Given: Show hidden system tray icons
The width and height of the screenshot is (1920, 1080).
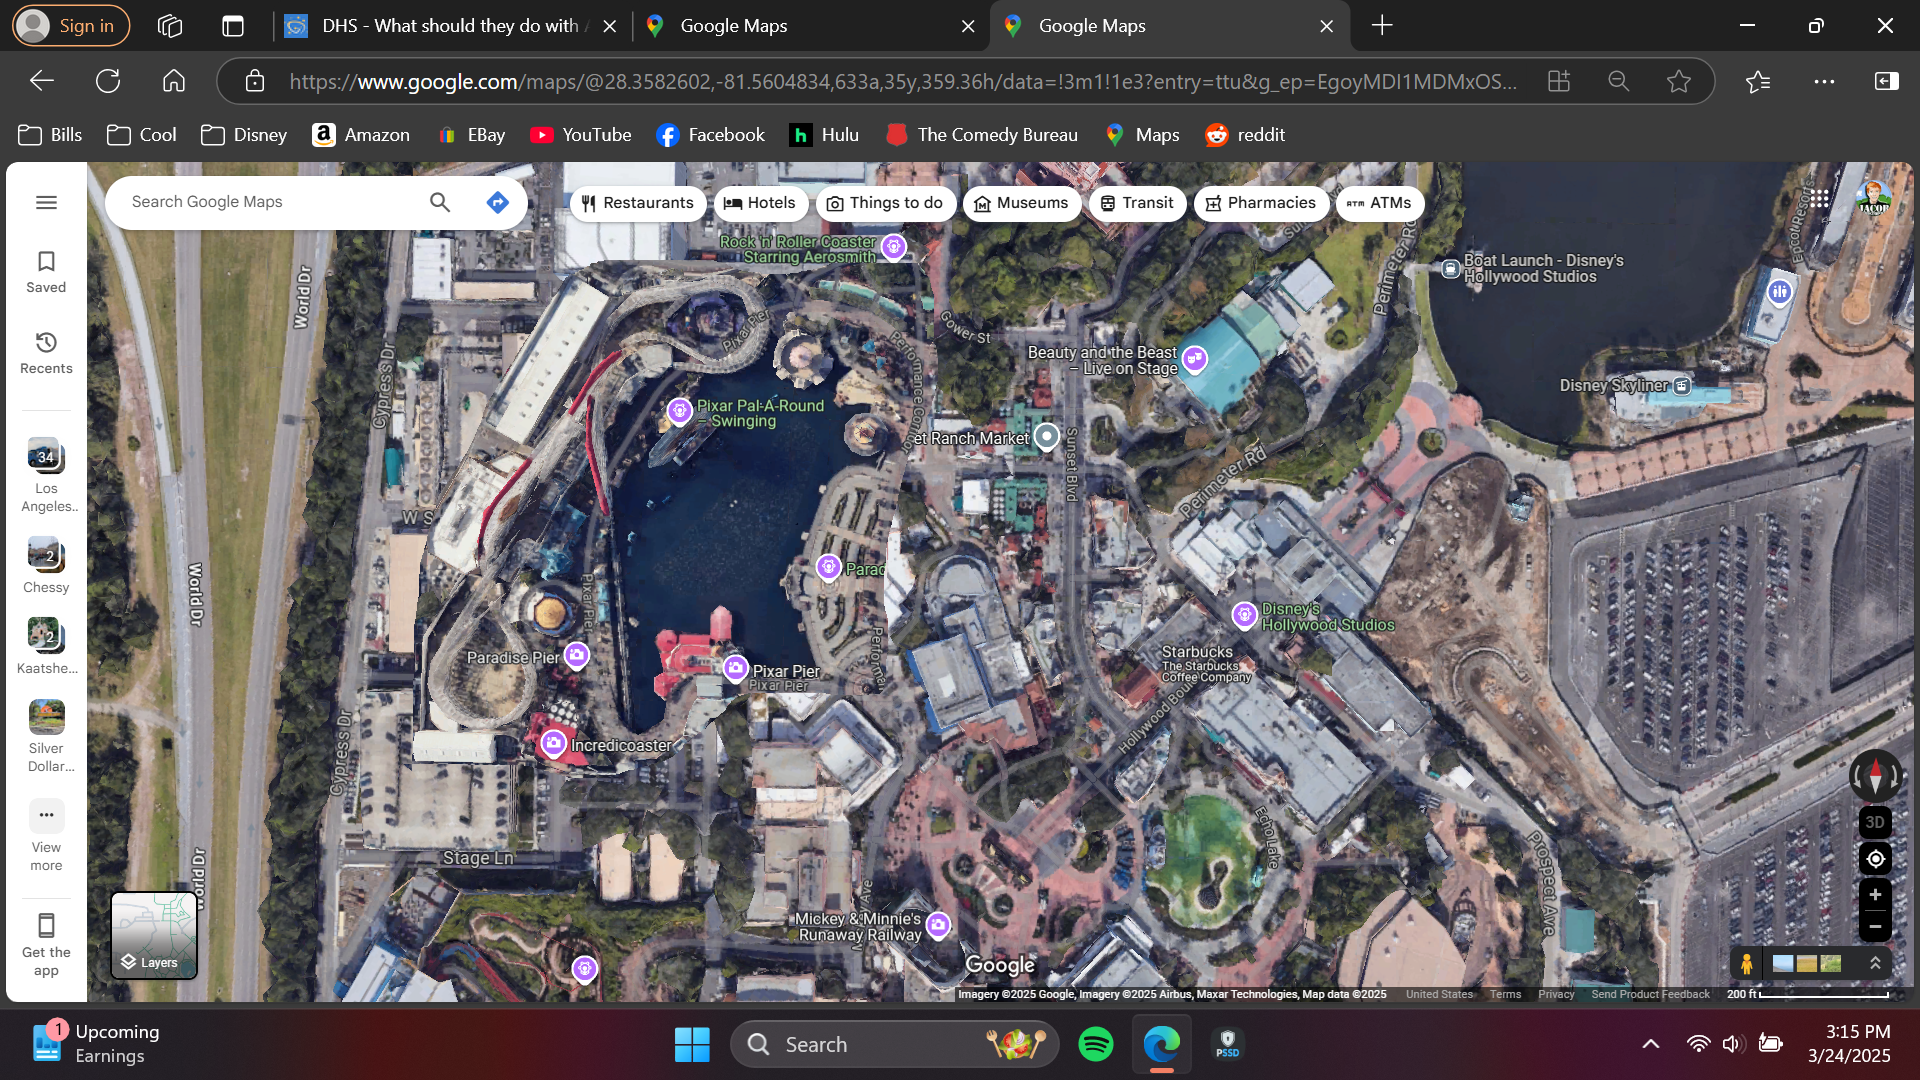Looking at the screenshot, I should [x=1651, y=1044].
